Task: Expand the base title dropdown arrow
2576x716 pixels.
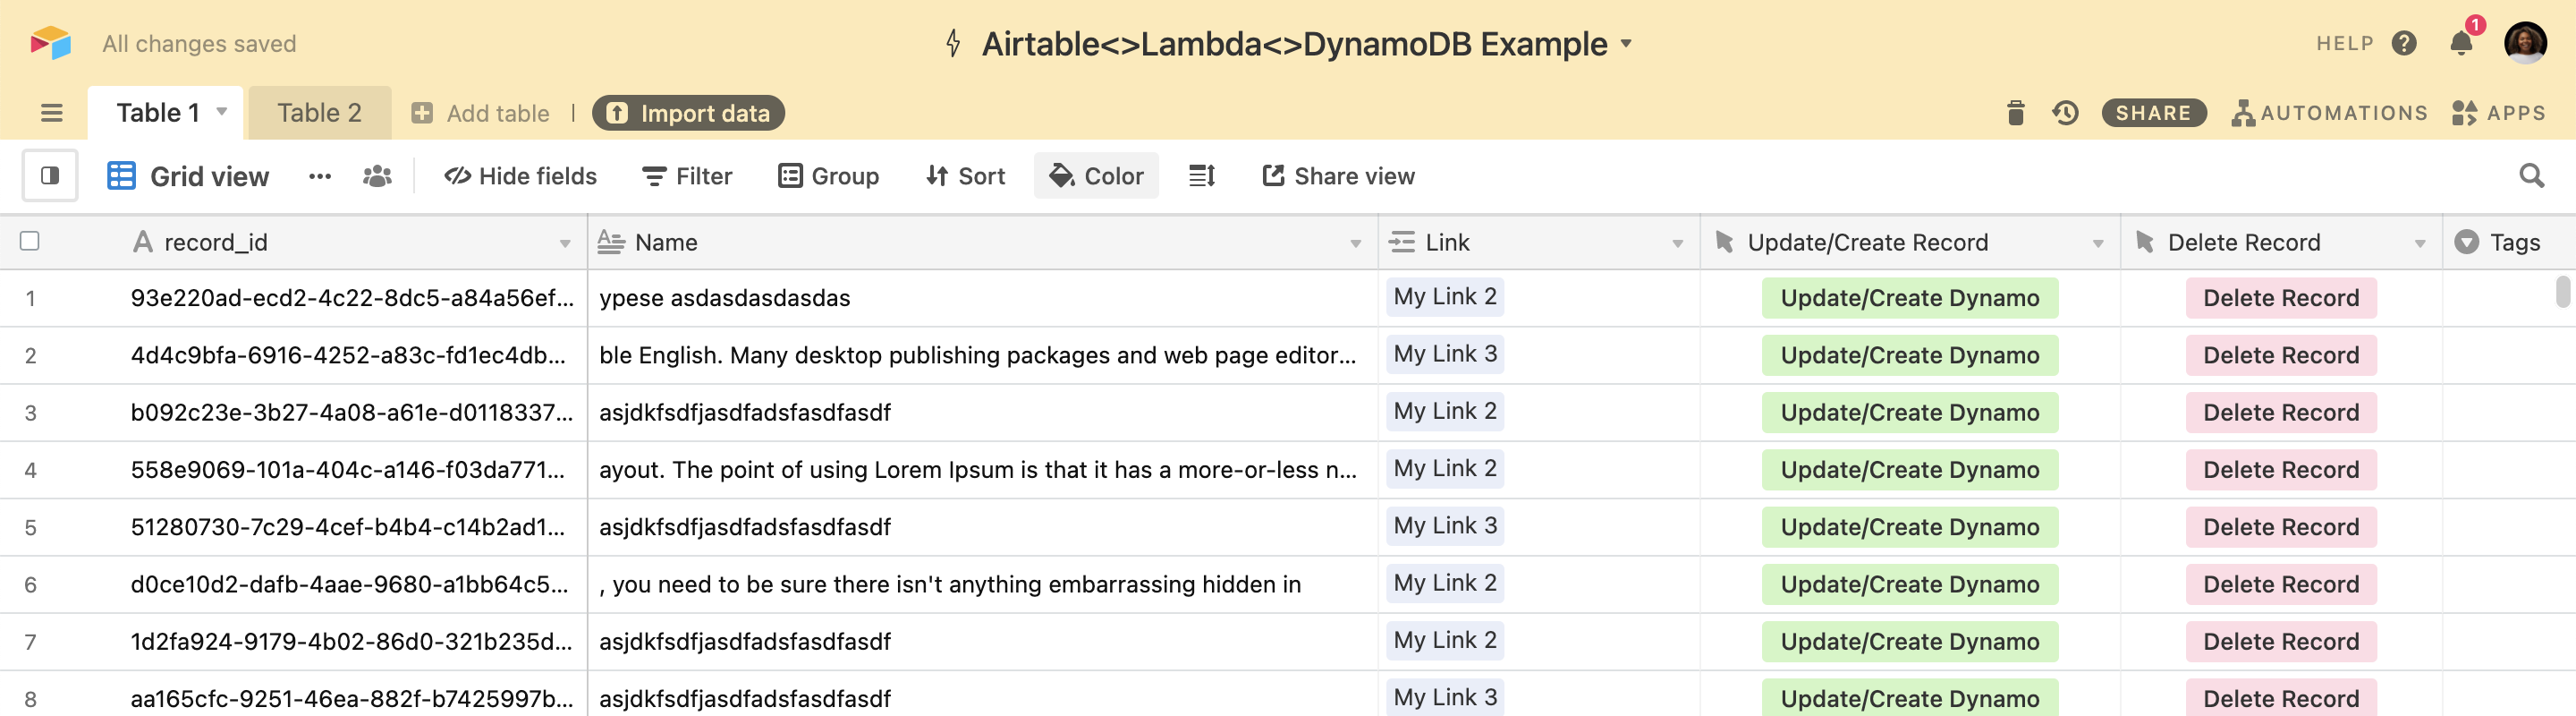Action: pyautogui.click(x=1626, y=43)
